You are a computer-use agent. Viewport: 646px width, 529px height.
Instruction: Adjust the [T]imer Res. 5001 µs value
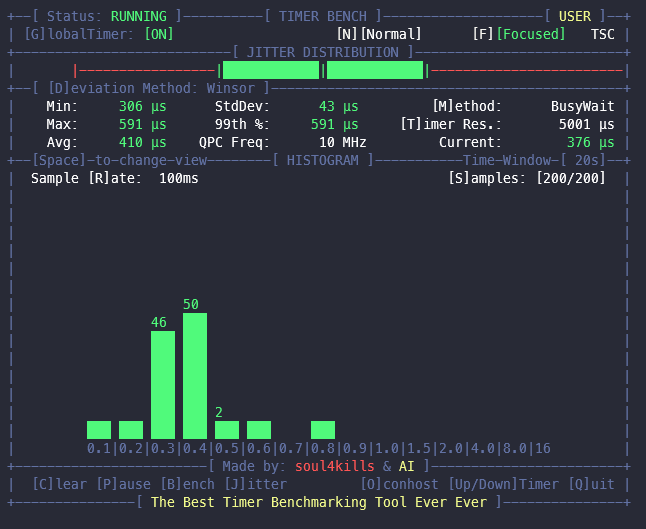coord(586,124)
